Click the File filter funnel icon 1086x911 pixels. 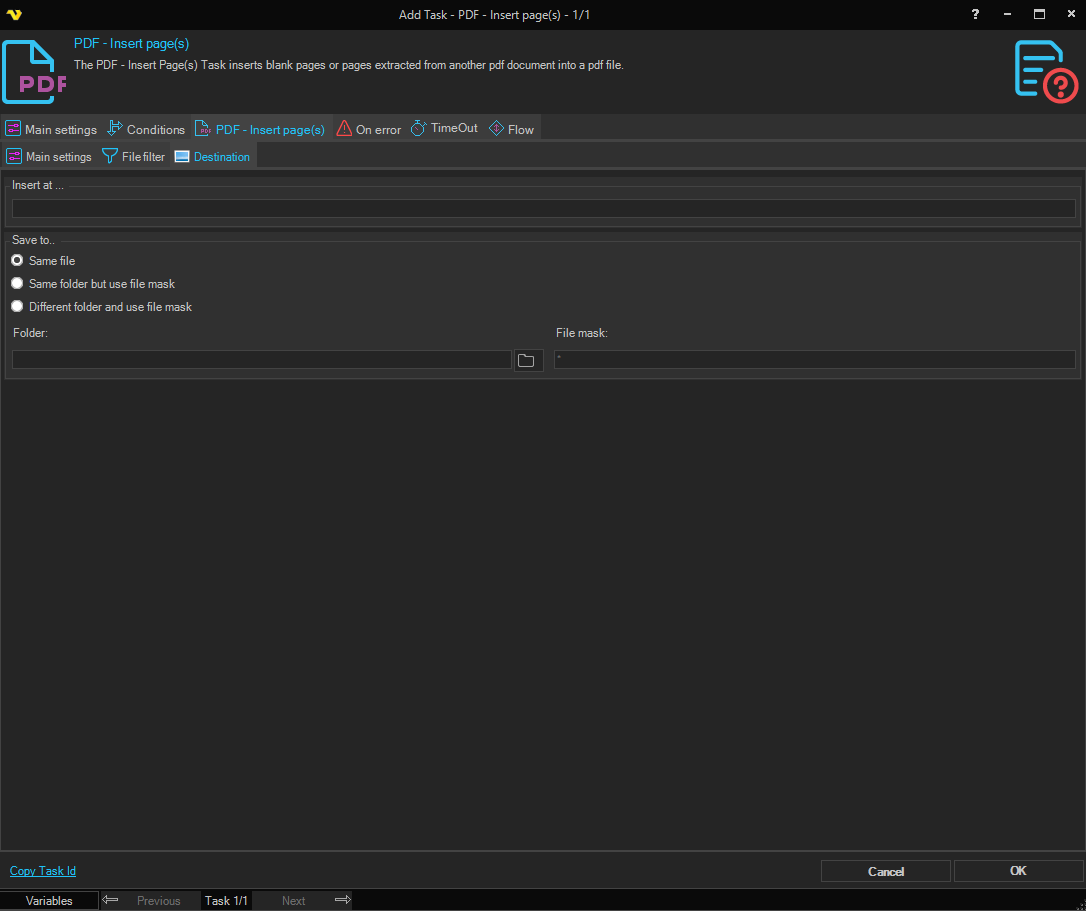(110, 157)
